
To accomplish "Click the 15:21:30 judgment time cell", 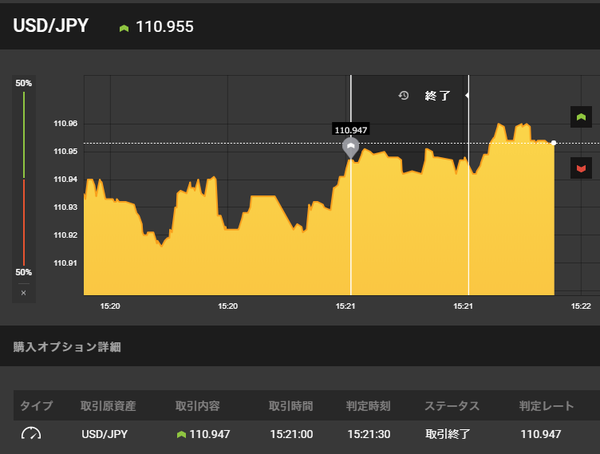I will tap(369, 434).
